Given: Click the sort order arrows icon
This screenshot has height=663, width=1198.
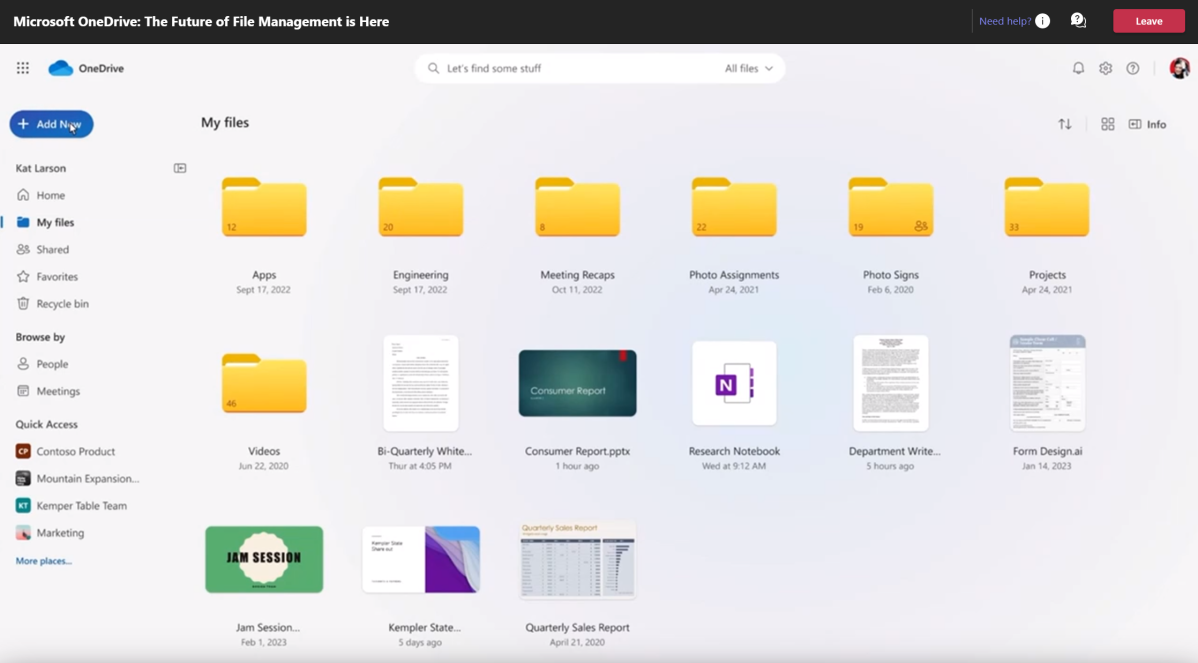Looking at the screenshot, I should coord(1065,124).
